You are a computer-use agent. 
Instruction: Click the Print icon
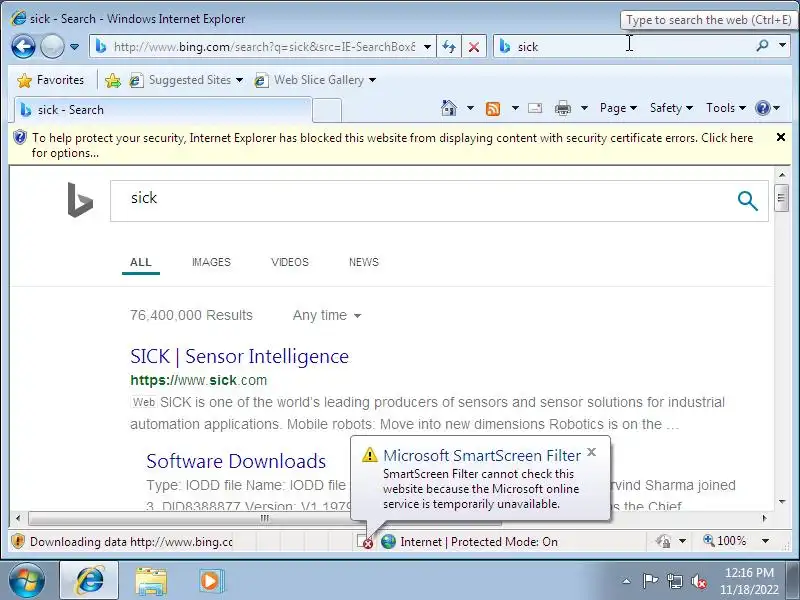click(563, 108)
